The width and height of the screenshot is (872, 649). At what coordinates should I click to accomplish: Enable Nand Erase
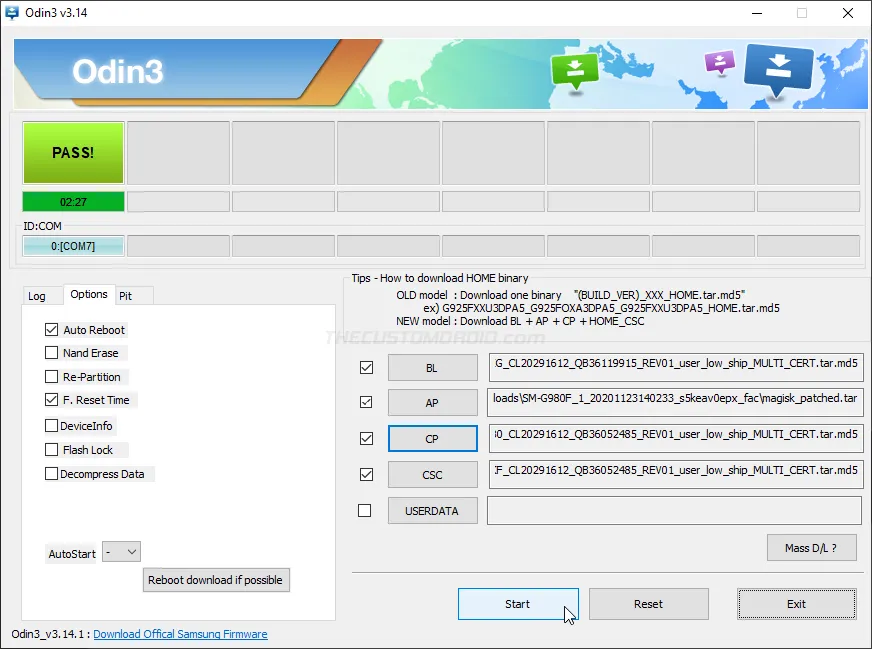pos(51,353)
